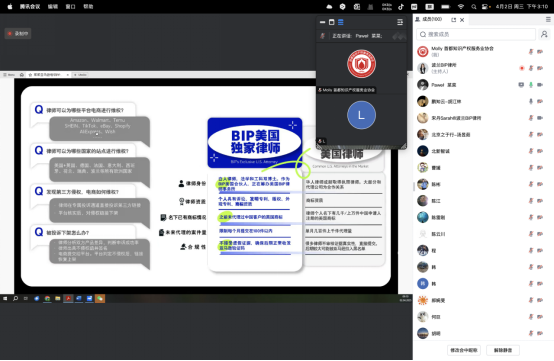Open the 腾讯会议 app menu

point(30,6)
